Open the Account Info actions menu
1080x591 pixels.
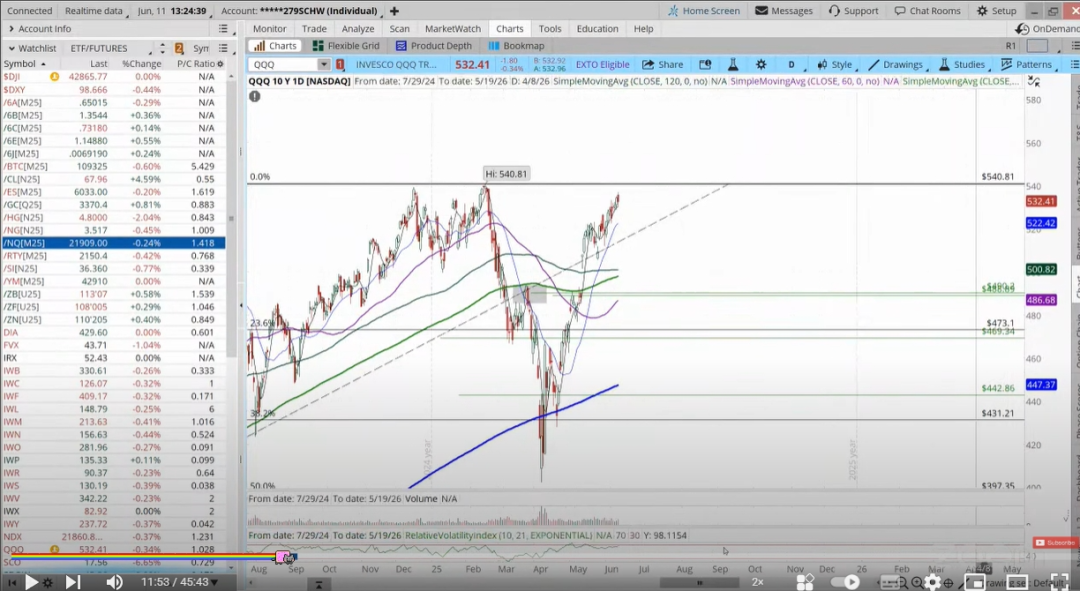[x=223, y=29]
